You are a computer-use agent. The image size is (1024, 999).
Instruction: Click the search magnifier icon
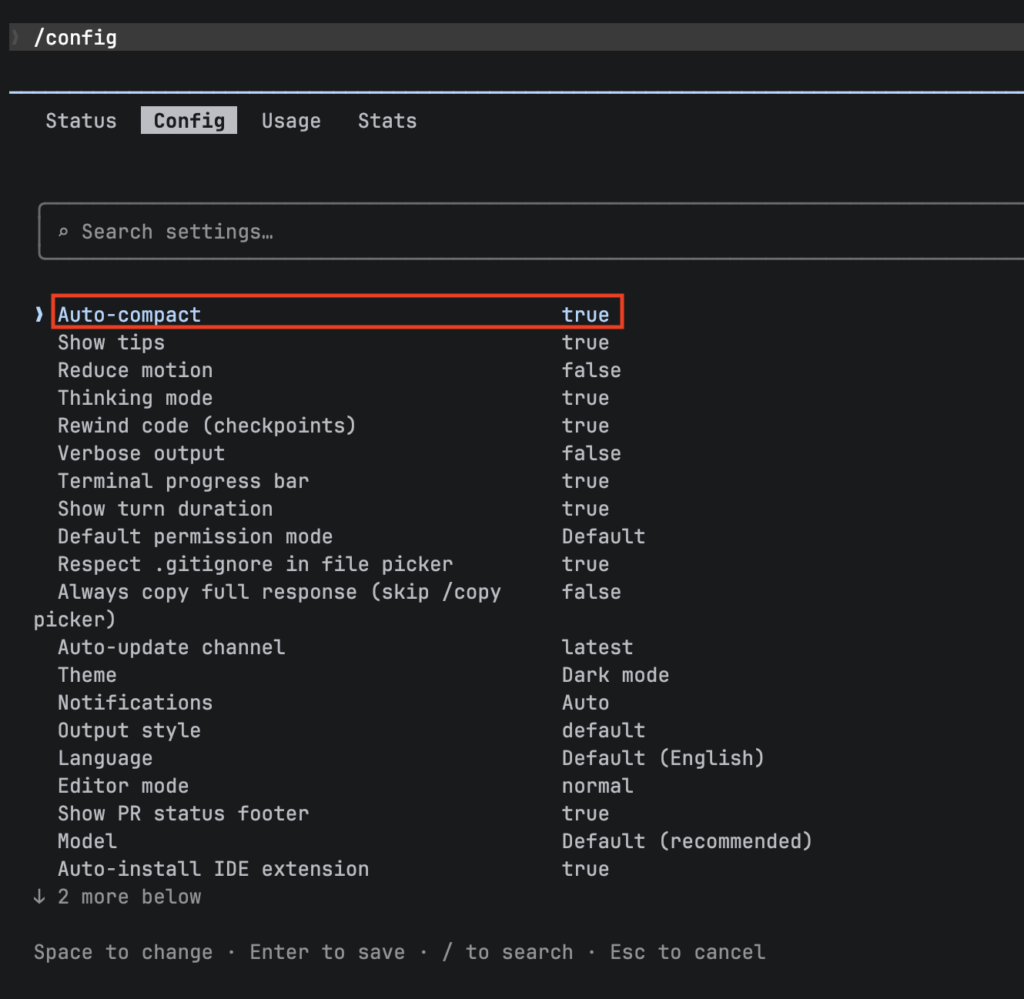pos(63,232)
